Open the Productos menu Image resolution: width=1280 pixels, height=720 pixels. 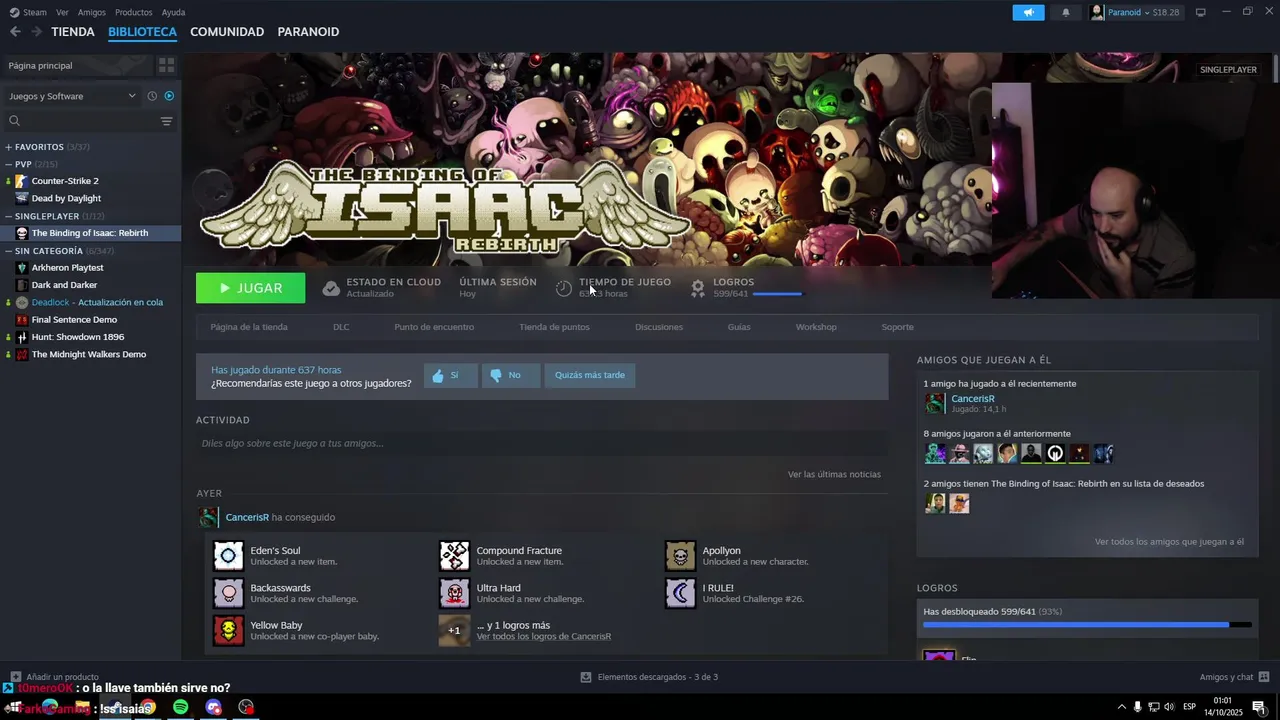coord(134,12)
